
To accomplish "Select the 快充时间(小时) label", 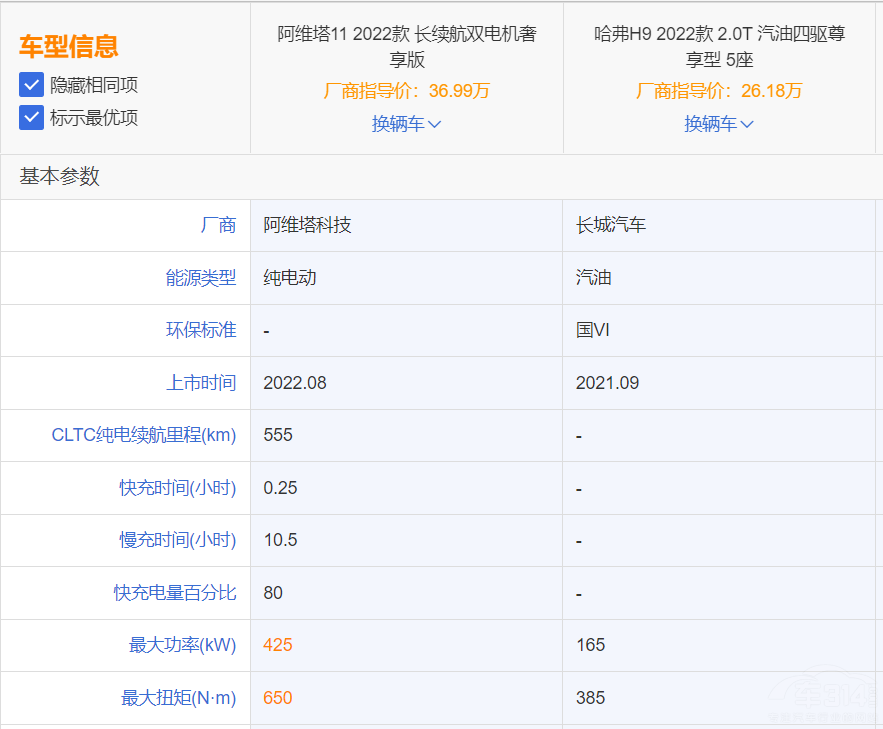I will point(178,488).
